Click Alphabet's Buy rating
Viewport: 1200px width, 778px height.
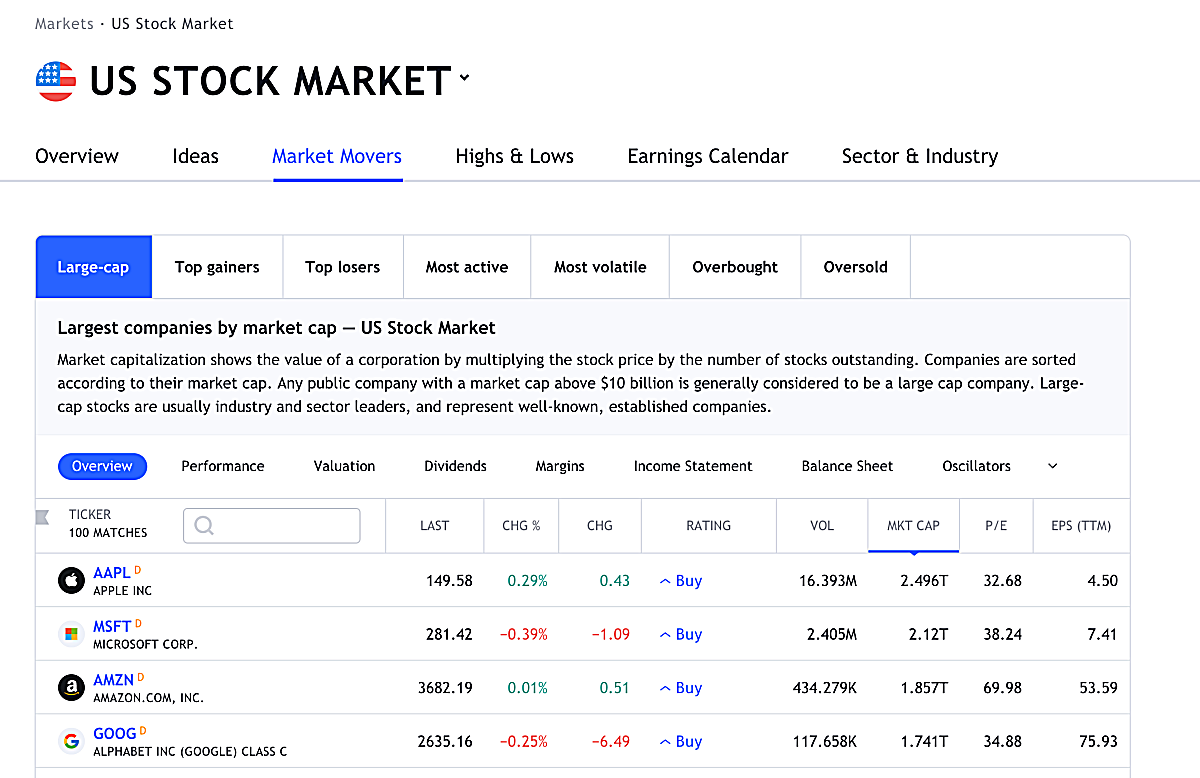(681, 742)
